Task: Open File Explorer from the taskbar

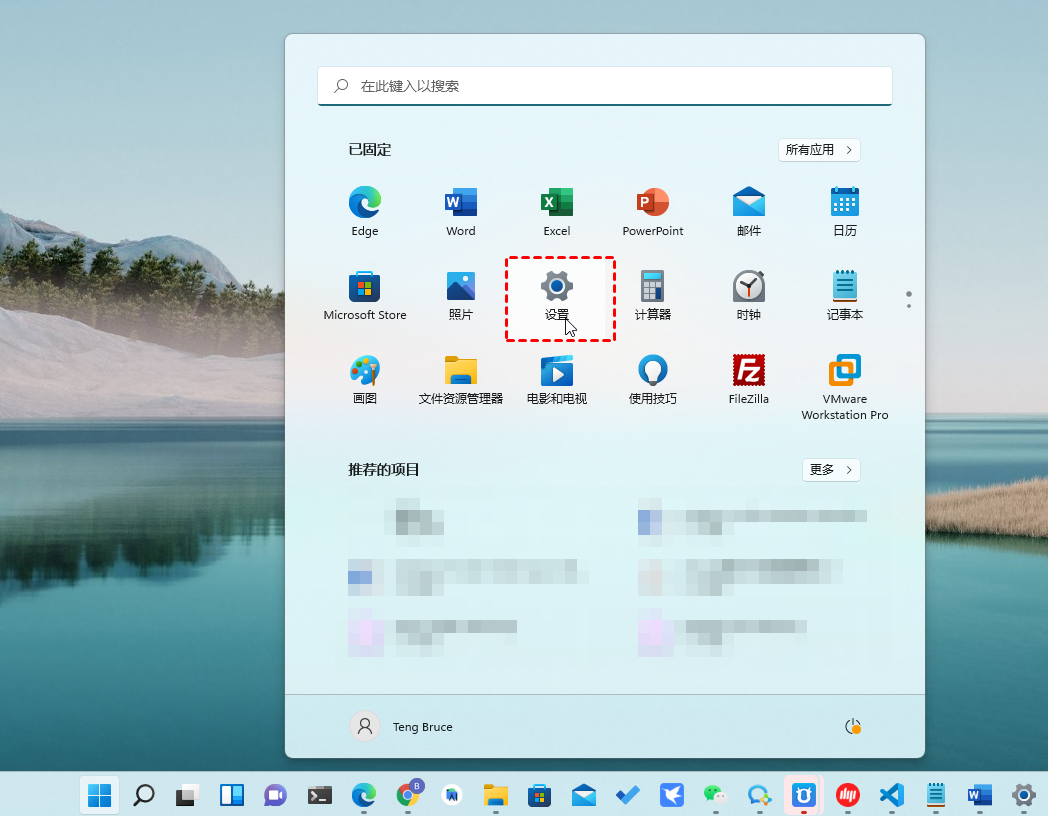Action: click(495, 795)
